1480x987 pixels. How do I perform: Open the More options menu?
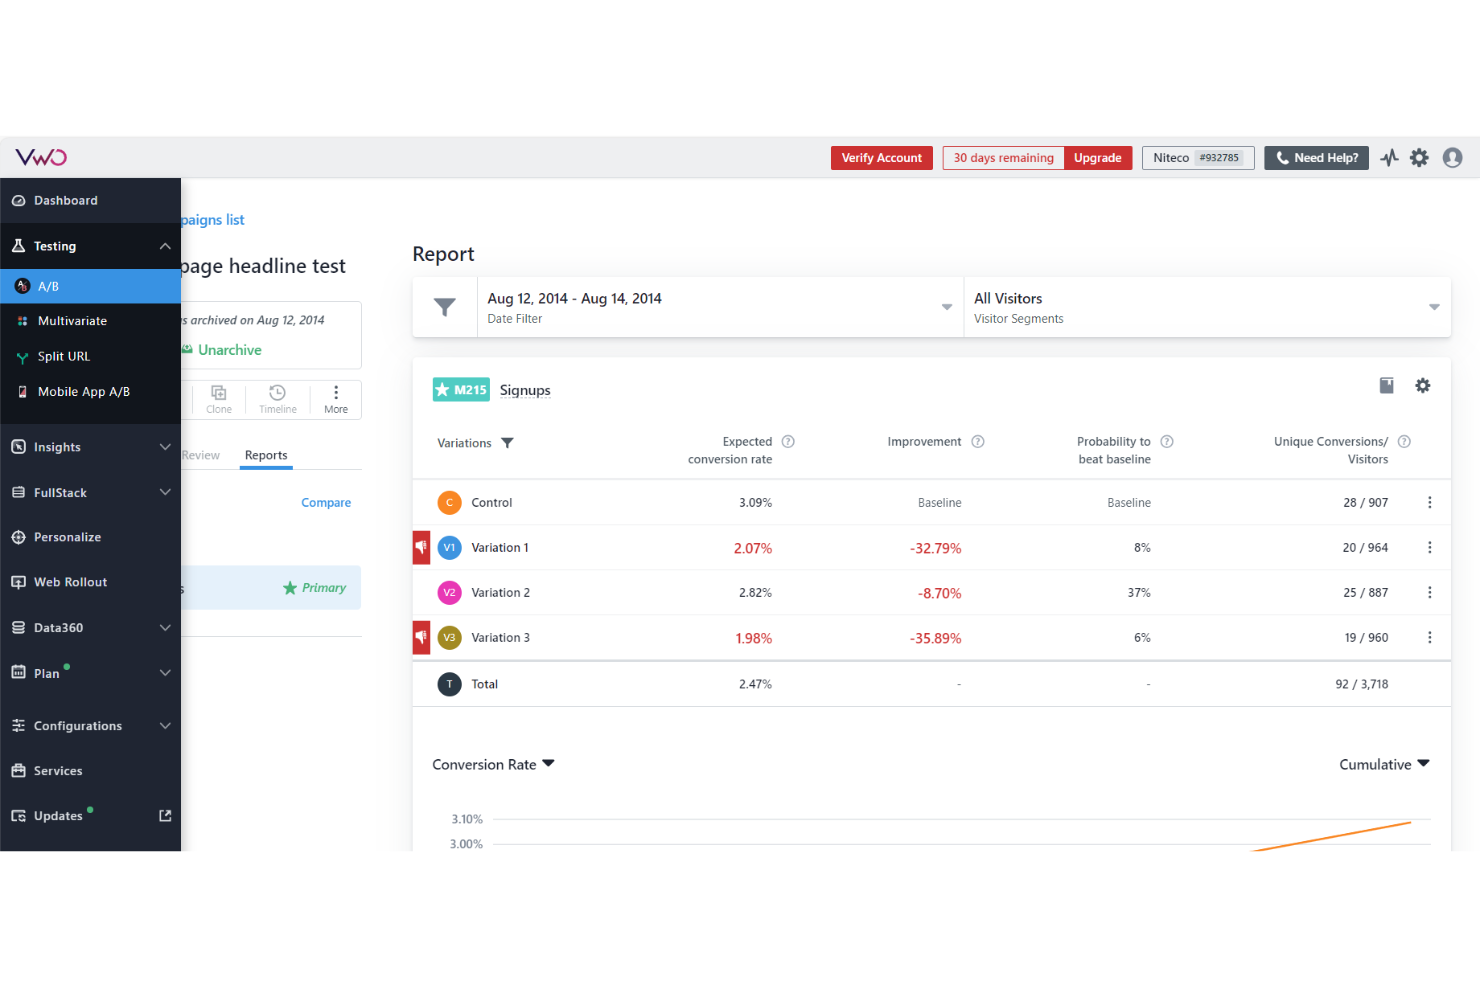coord(336,399)
